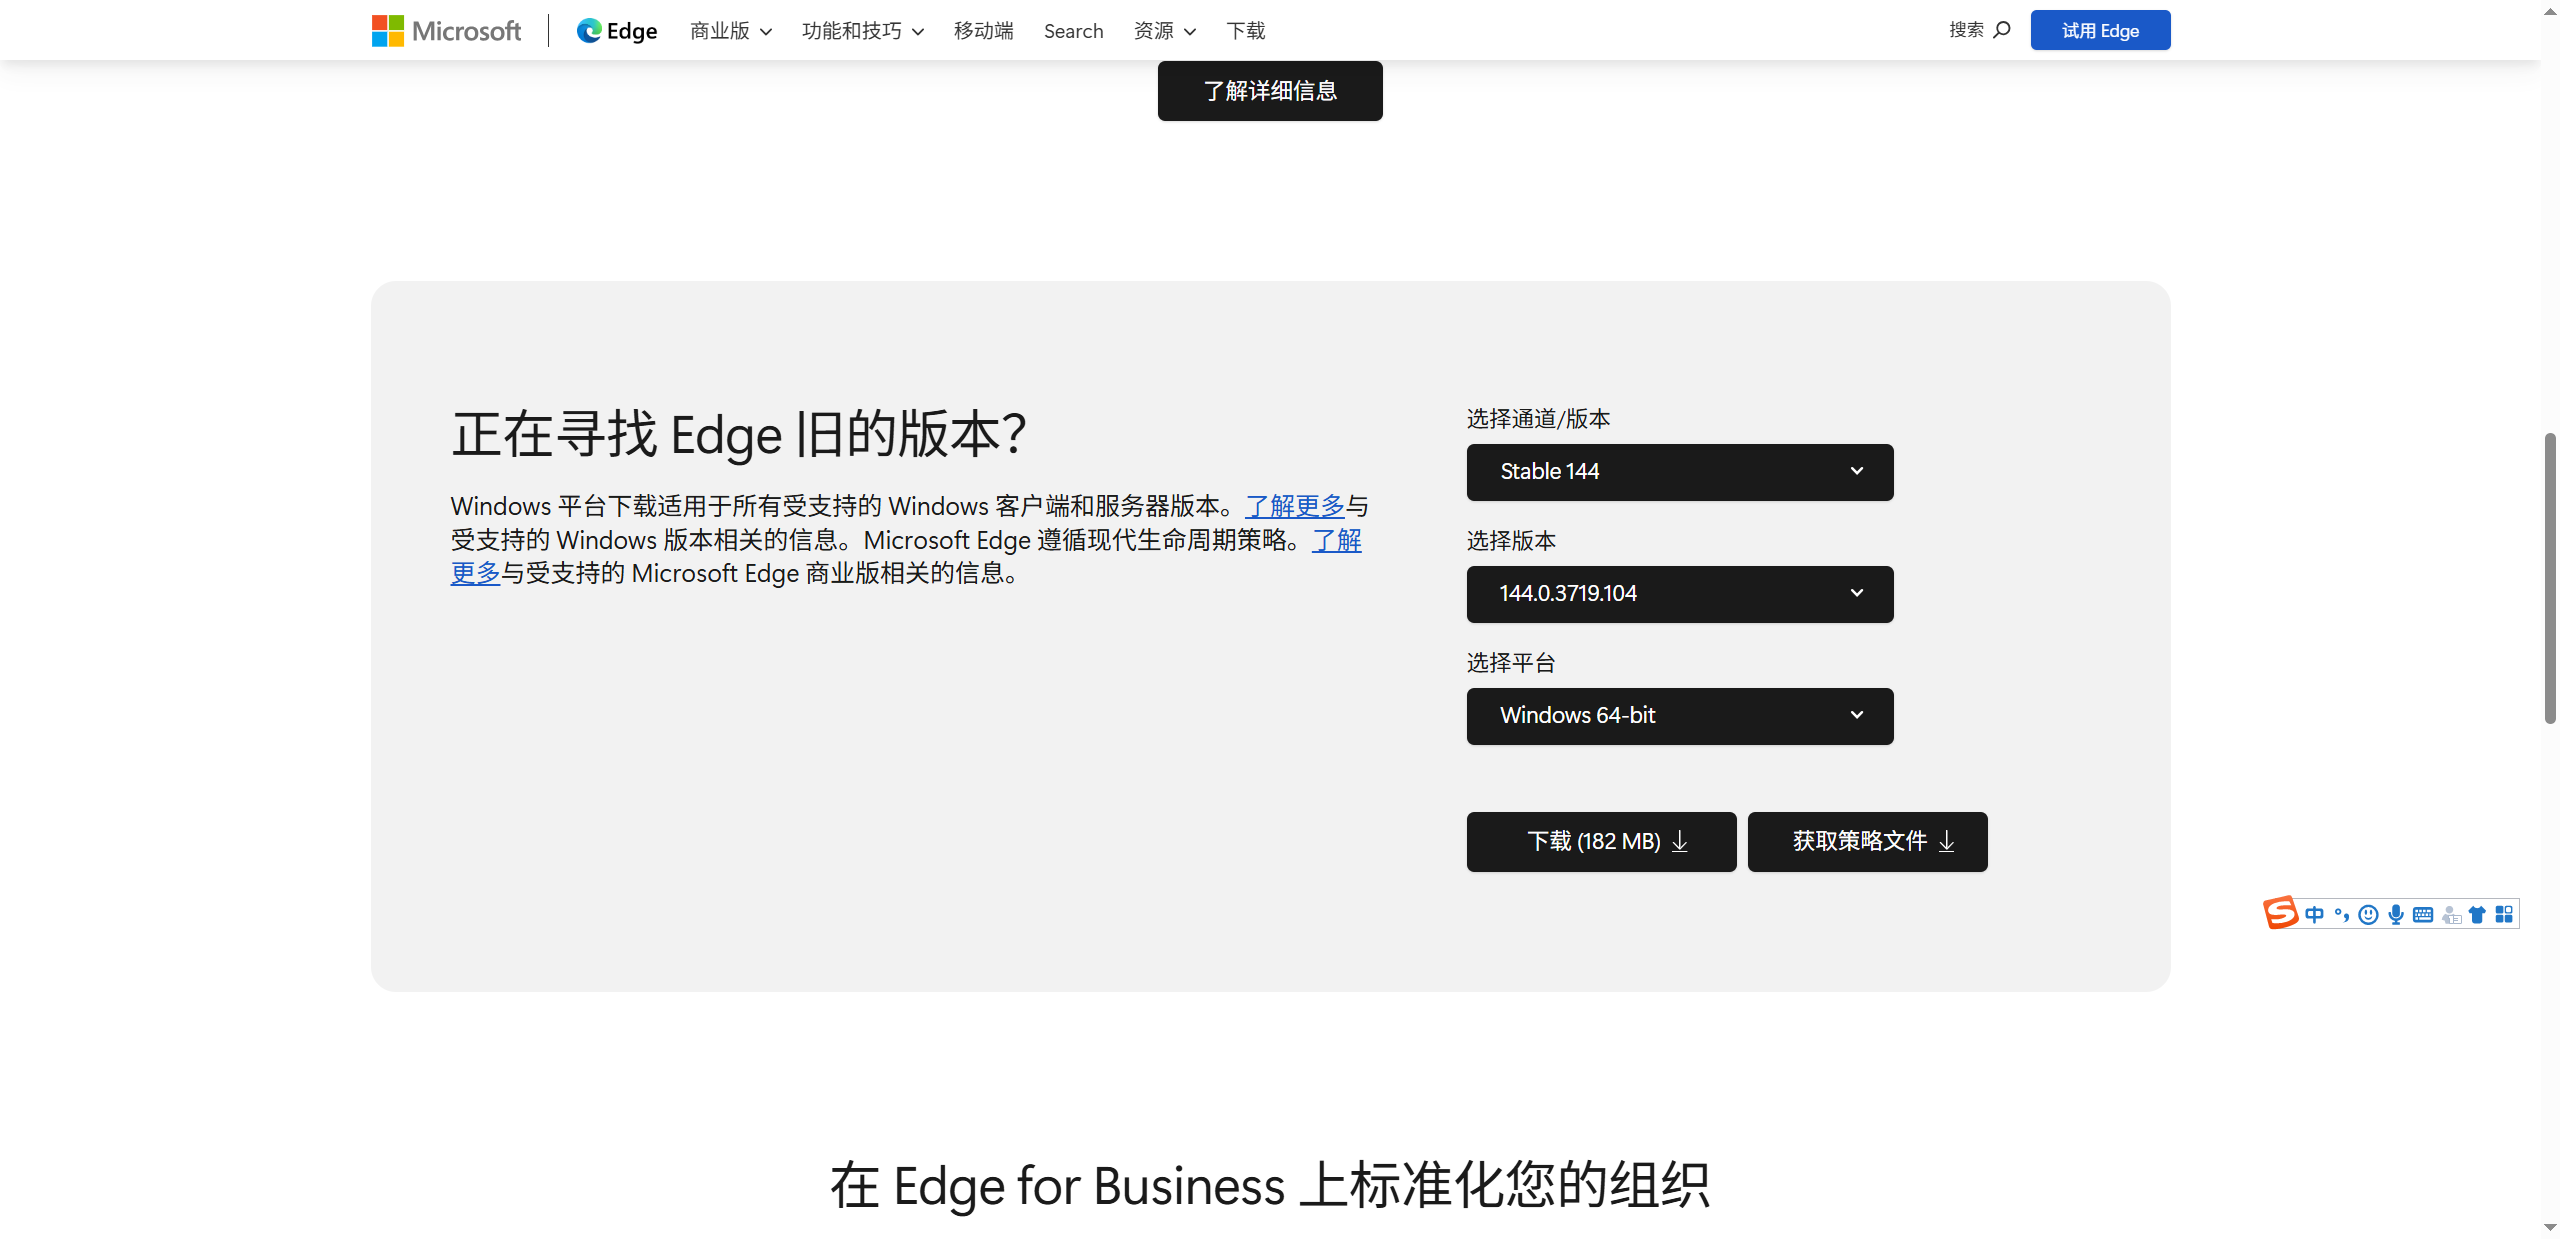The image size is (2560, 1239).
Task: Click the Sogou input method logo
Action: click(x=2280, y=913)
